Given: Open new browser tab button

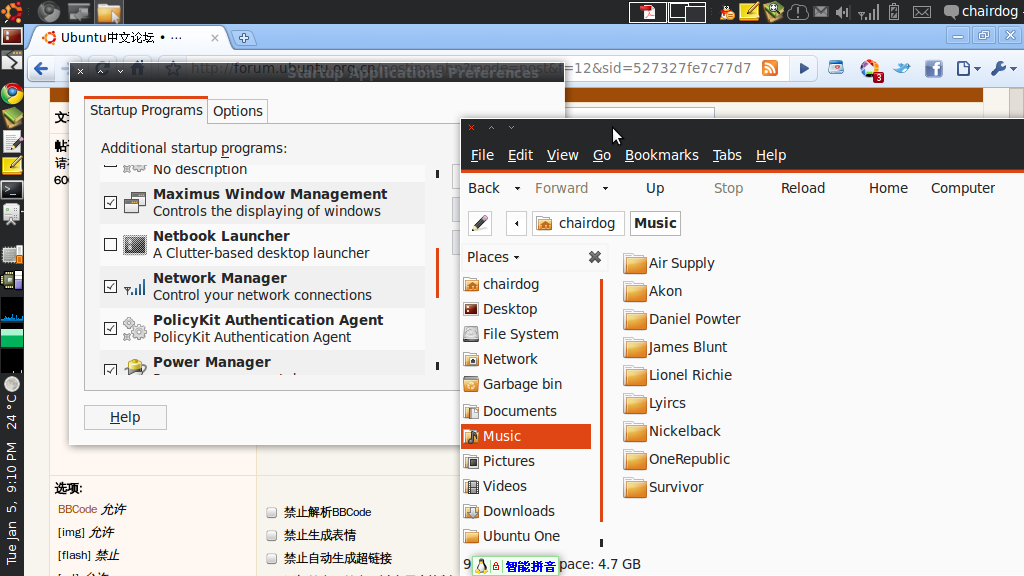Looking at the screenshot, I should (244, 38).
